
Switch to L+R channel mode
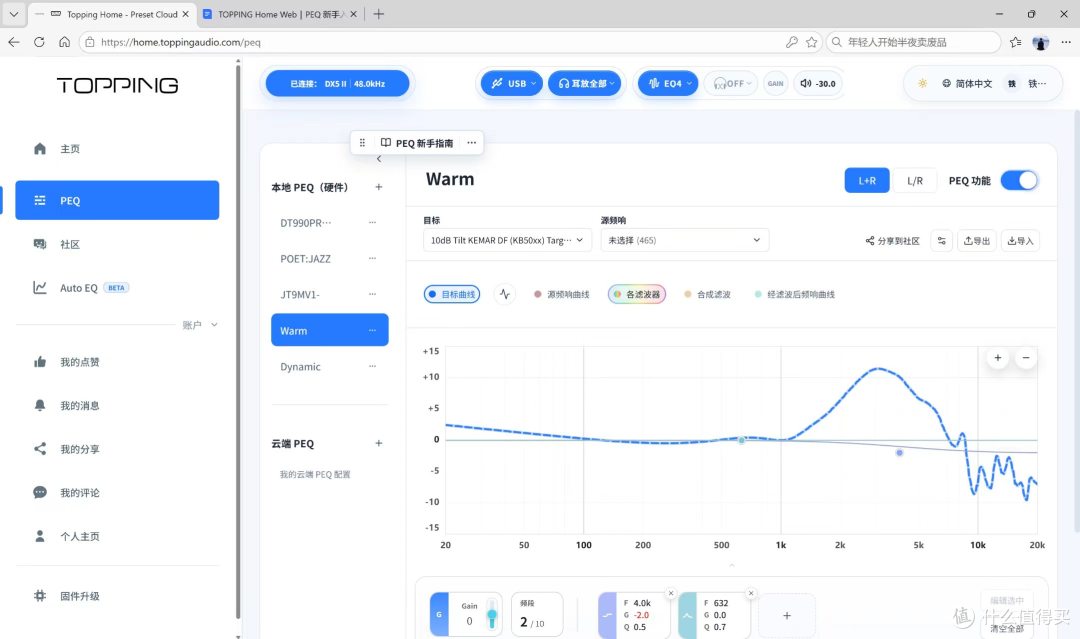[x=867, y=180]
